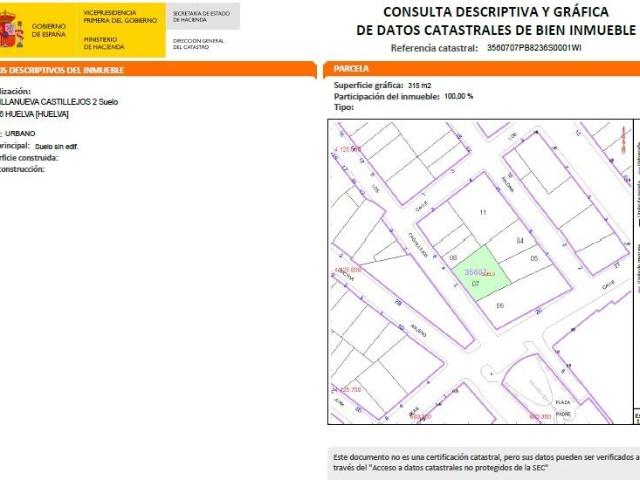Select parcel 08 next to the green plot
The height and width of the screenshot is (480, 640).
(453, 258)
